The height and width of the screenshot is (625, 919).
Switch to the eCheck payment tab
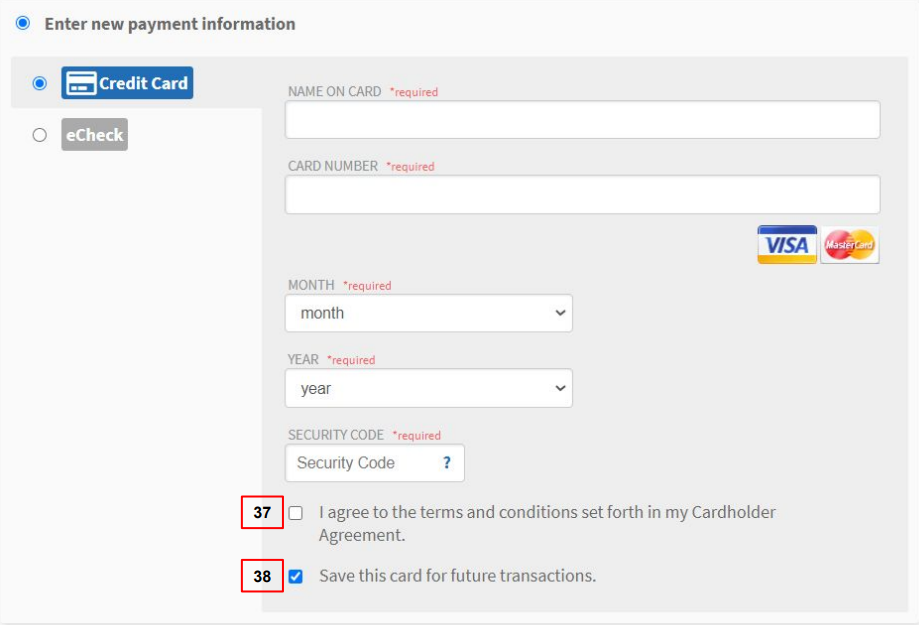tap(94, 134)
